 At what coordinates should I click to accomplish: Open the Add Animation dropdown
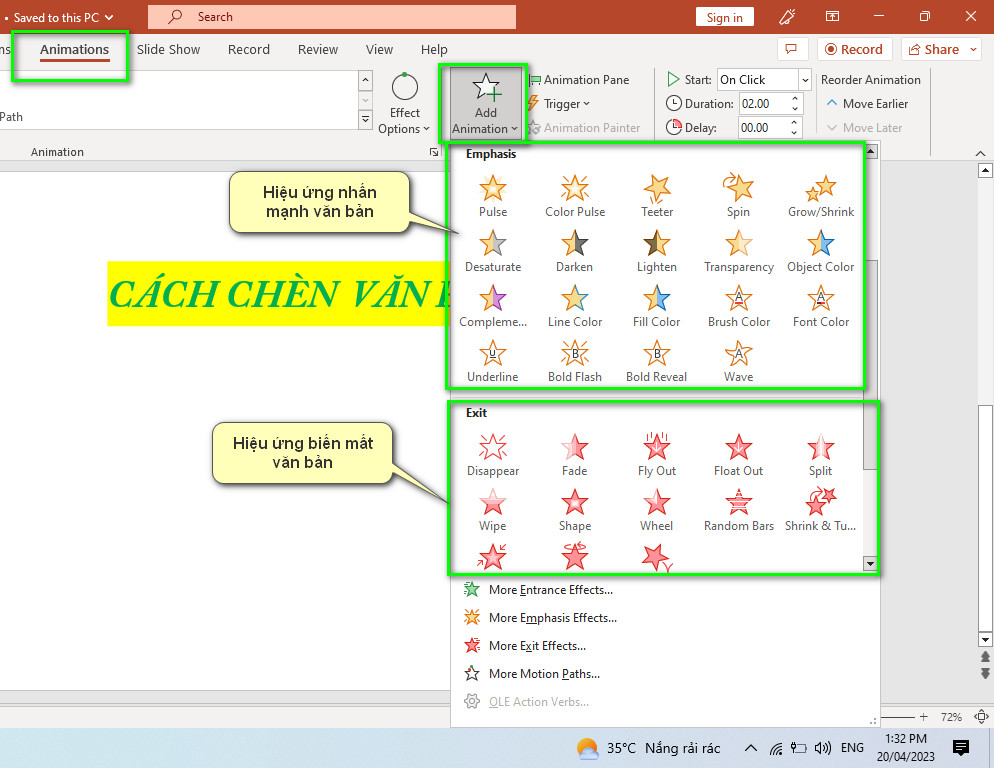[486, 103]
